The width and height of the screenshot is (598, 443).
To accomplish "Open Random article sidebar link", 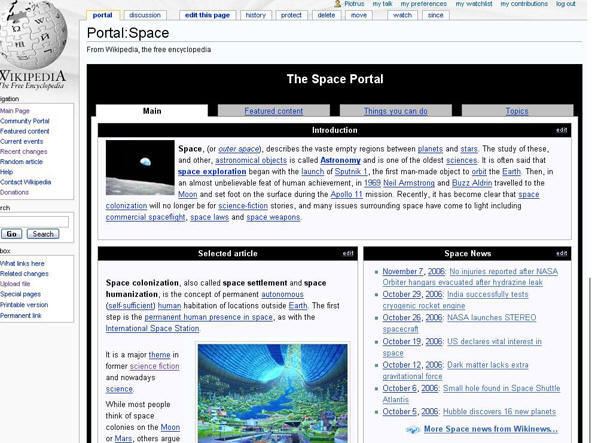I will 21,162.
